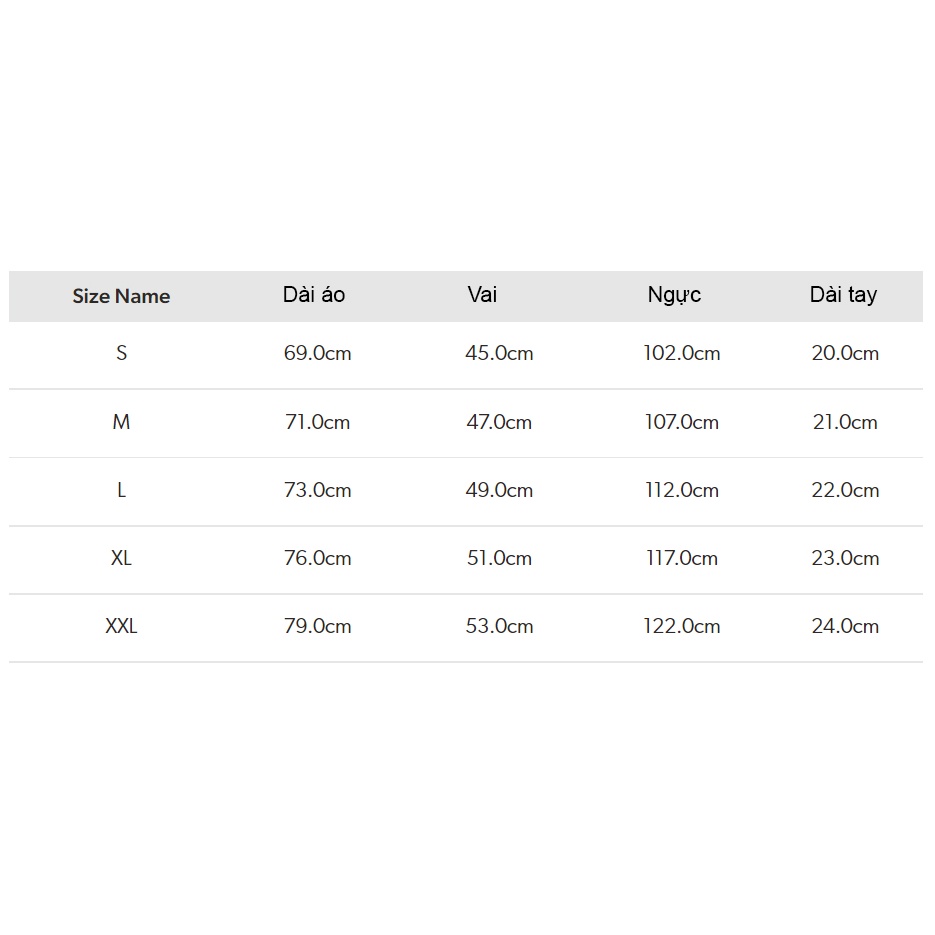Click the 79.0cm shirt length cell

(x=317, y=626)
